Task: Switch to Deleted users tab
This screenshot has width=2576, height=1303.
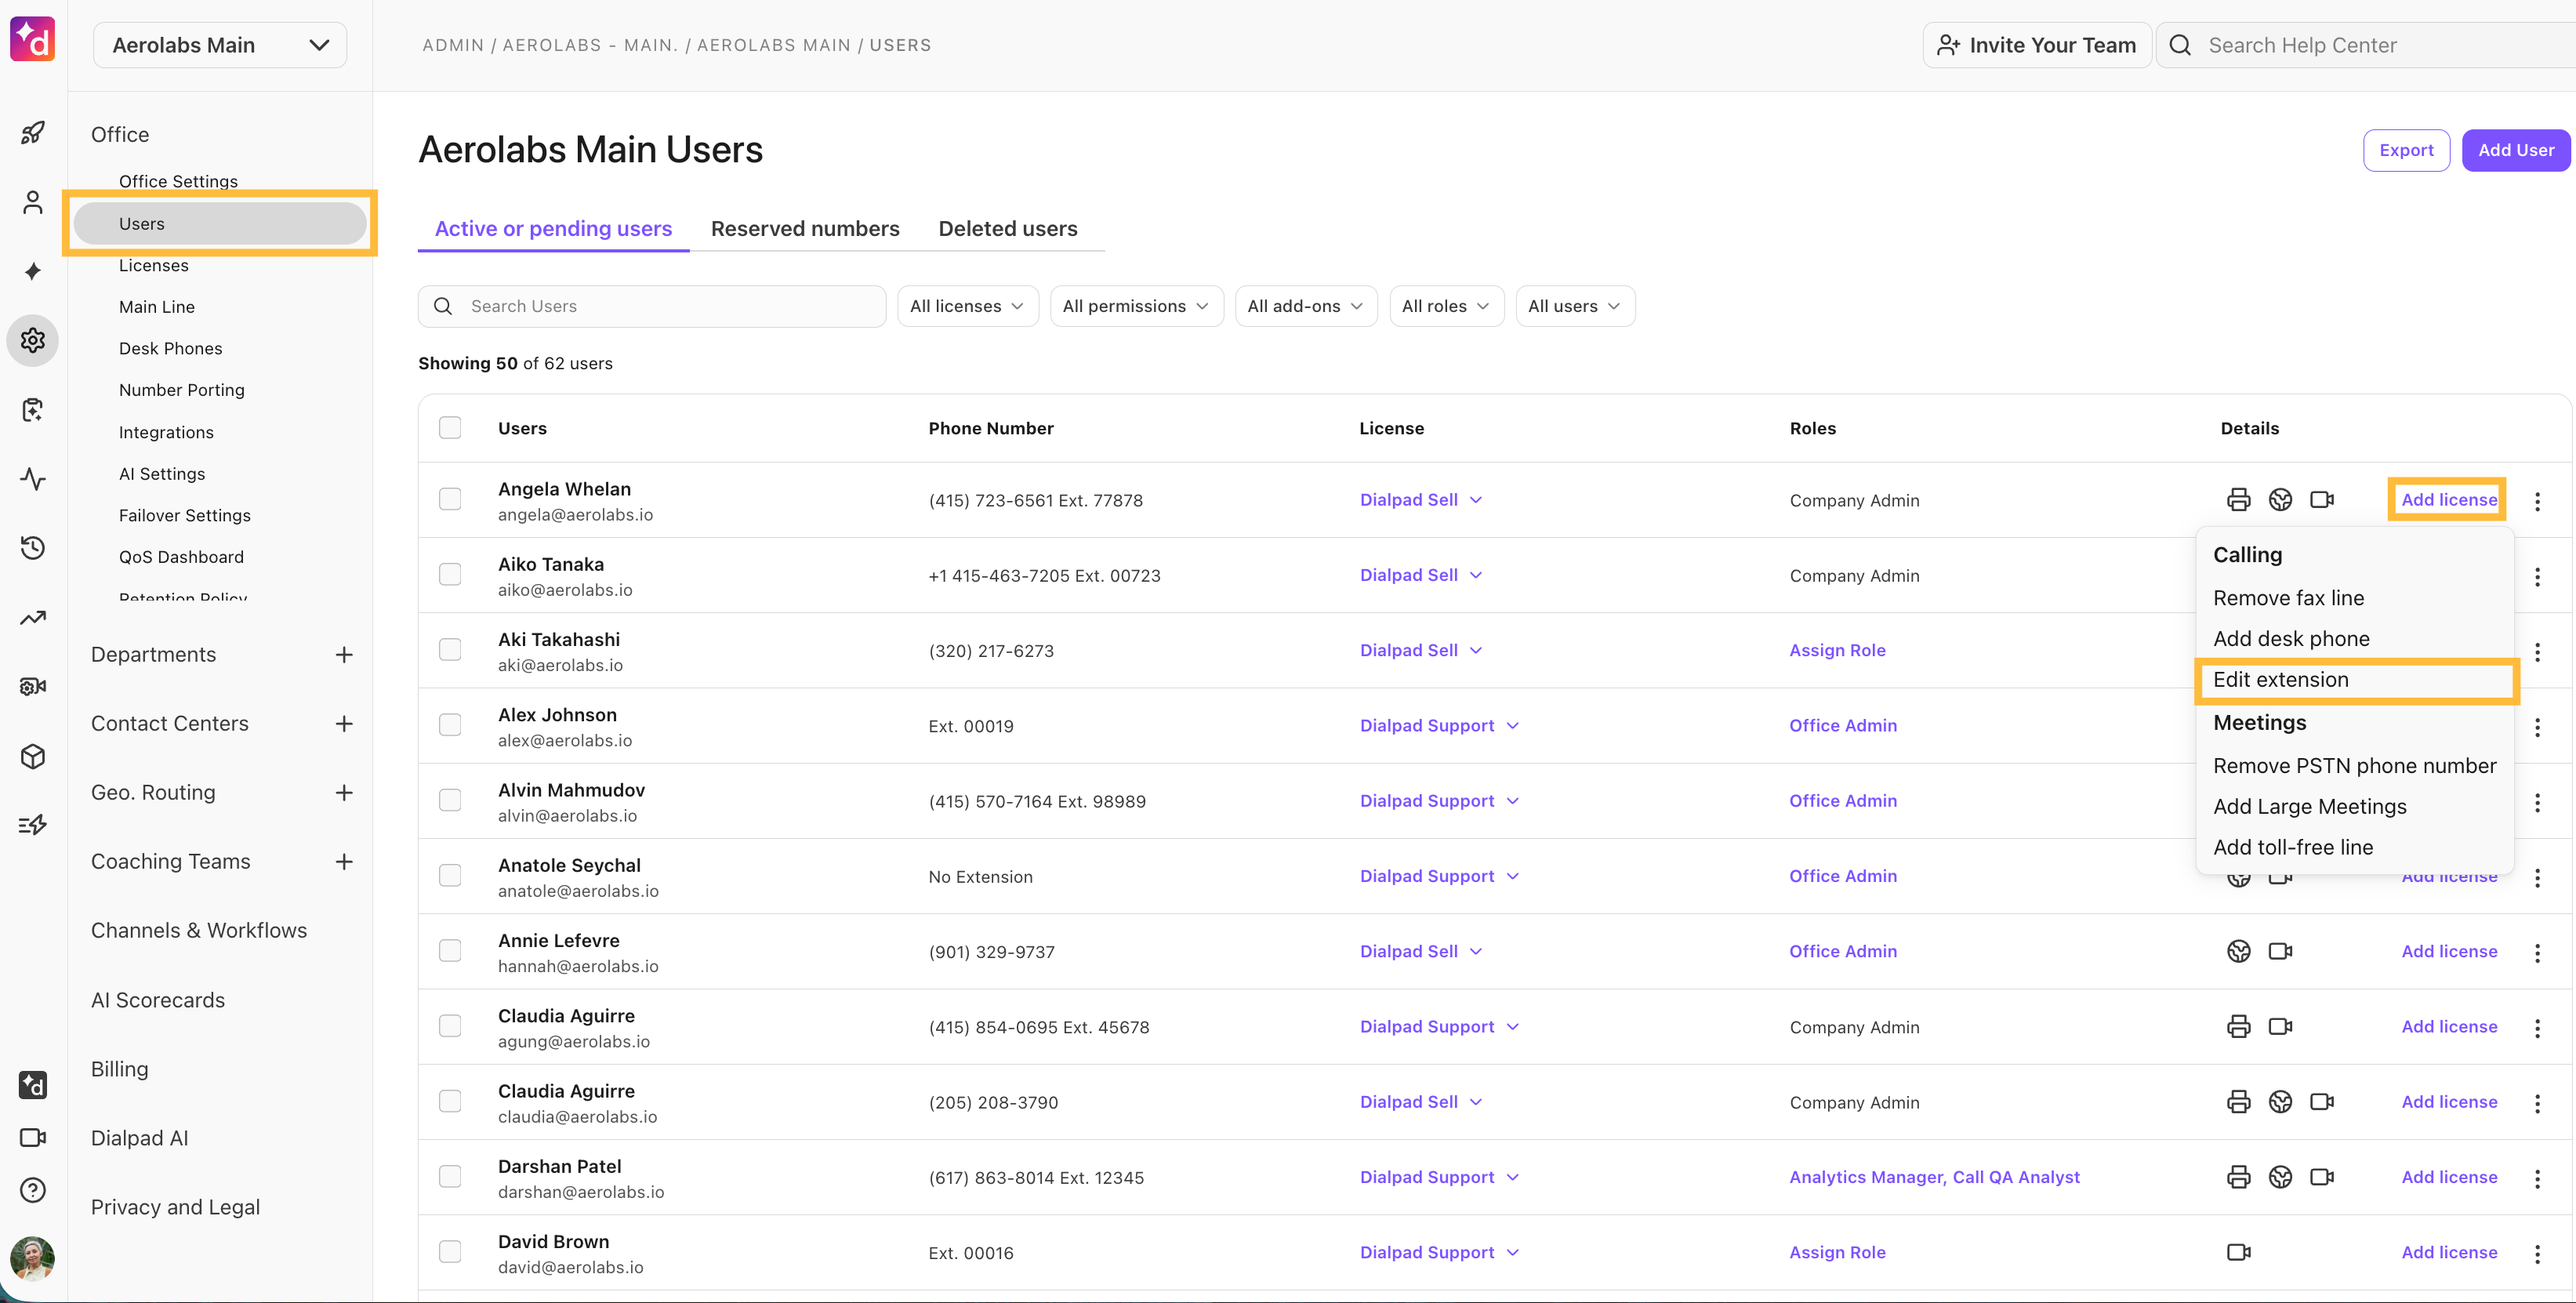Action: click(x=1007, y=229)
